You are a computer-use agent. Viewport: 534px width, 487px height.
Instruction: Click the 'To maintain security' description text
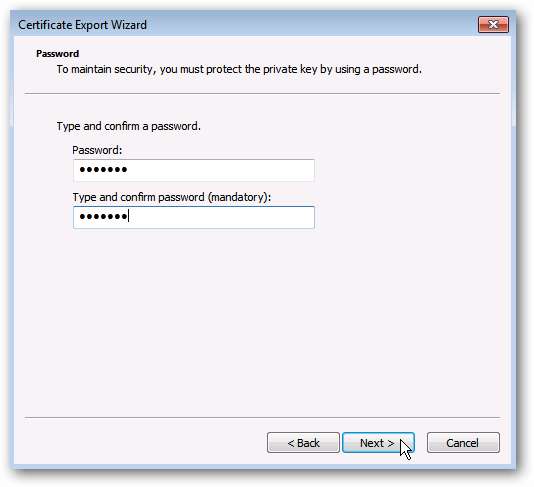coord(239,69)
